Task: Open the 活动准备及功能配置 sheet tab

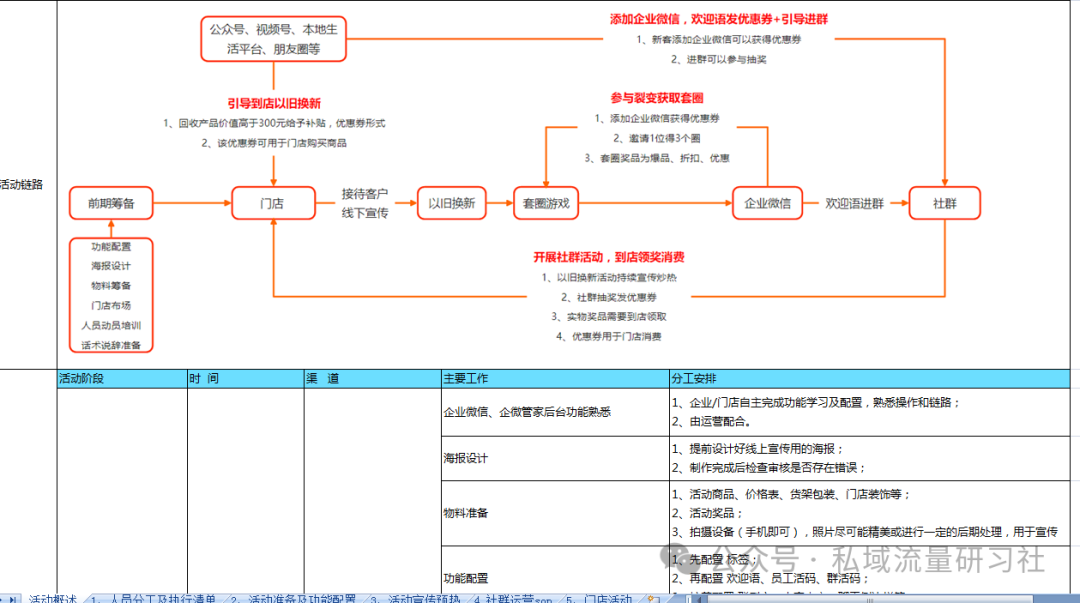Action: (x=294, y=598)
